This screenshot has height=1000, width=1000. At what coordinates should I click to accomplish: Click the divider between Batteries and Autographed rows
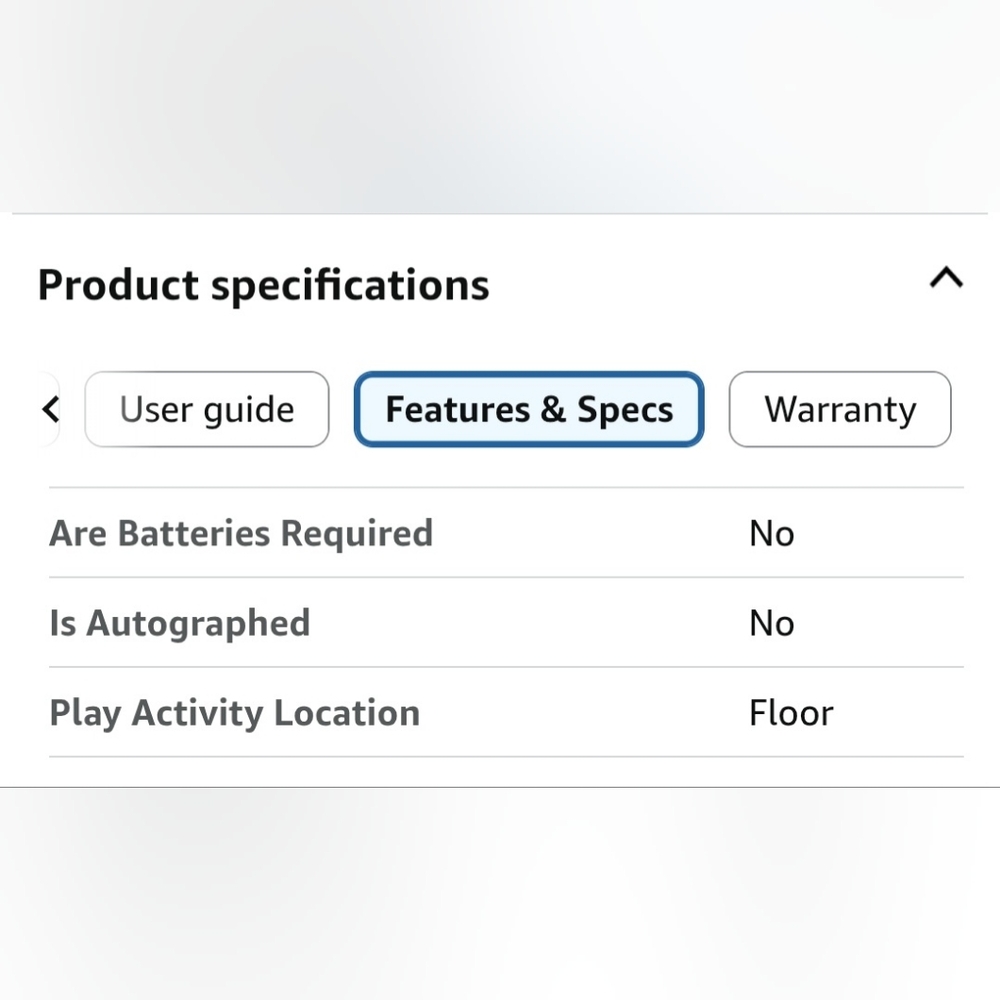pyautogui.click(x=506, y=577)
